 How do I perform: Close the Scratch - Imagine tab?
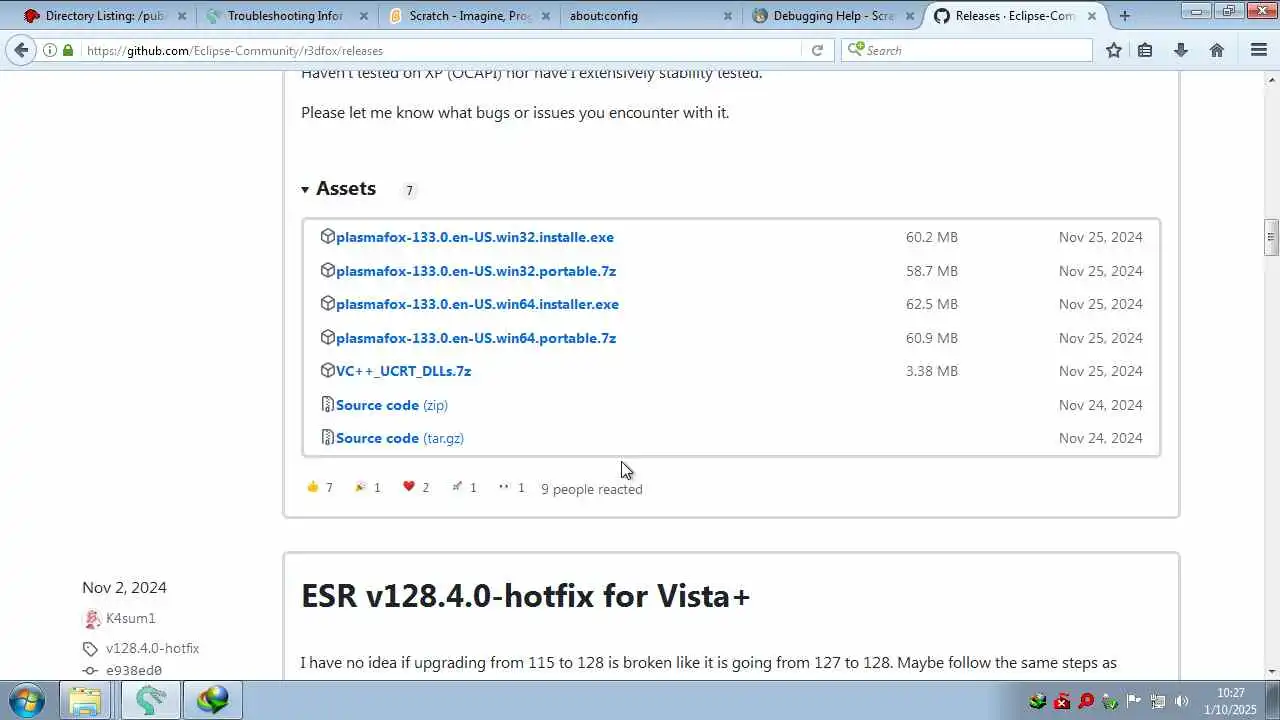(x=546, y=16)
